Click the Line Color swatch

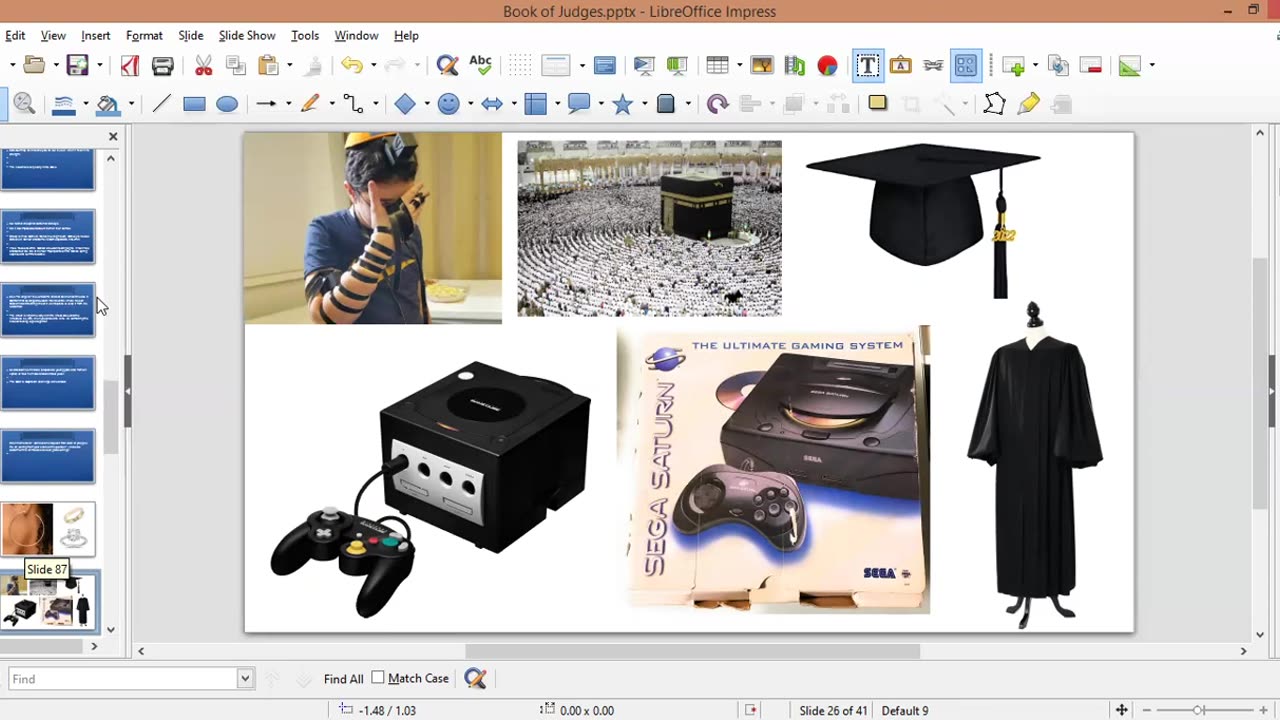[63, 103]
